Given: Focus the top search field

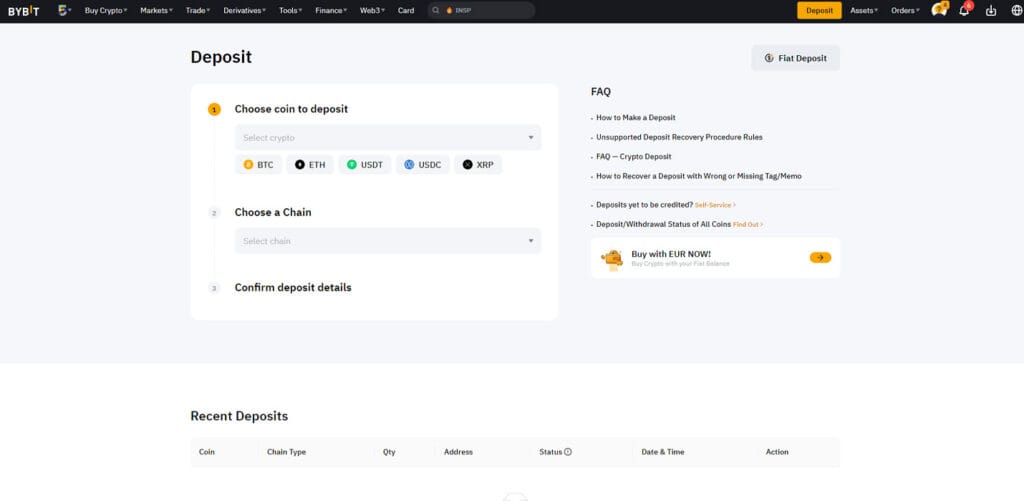Looking at the screenshot, I should pyautogui.click(x=481, y=10).
